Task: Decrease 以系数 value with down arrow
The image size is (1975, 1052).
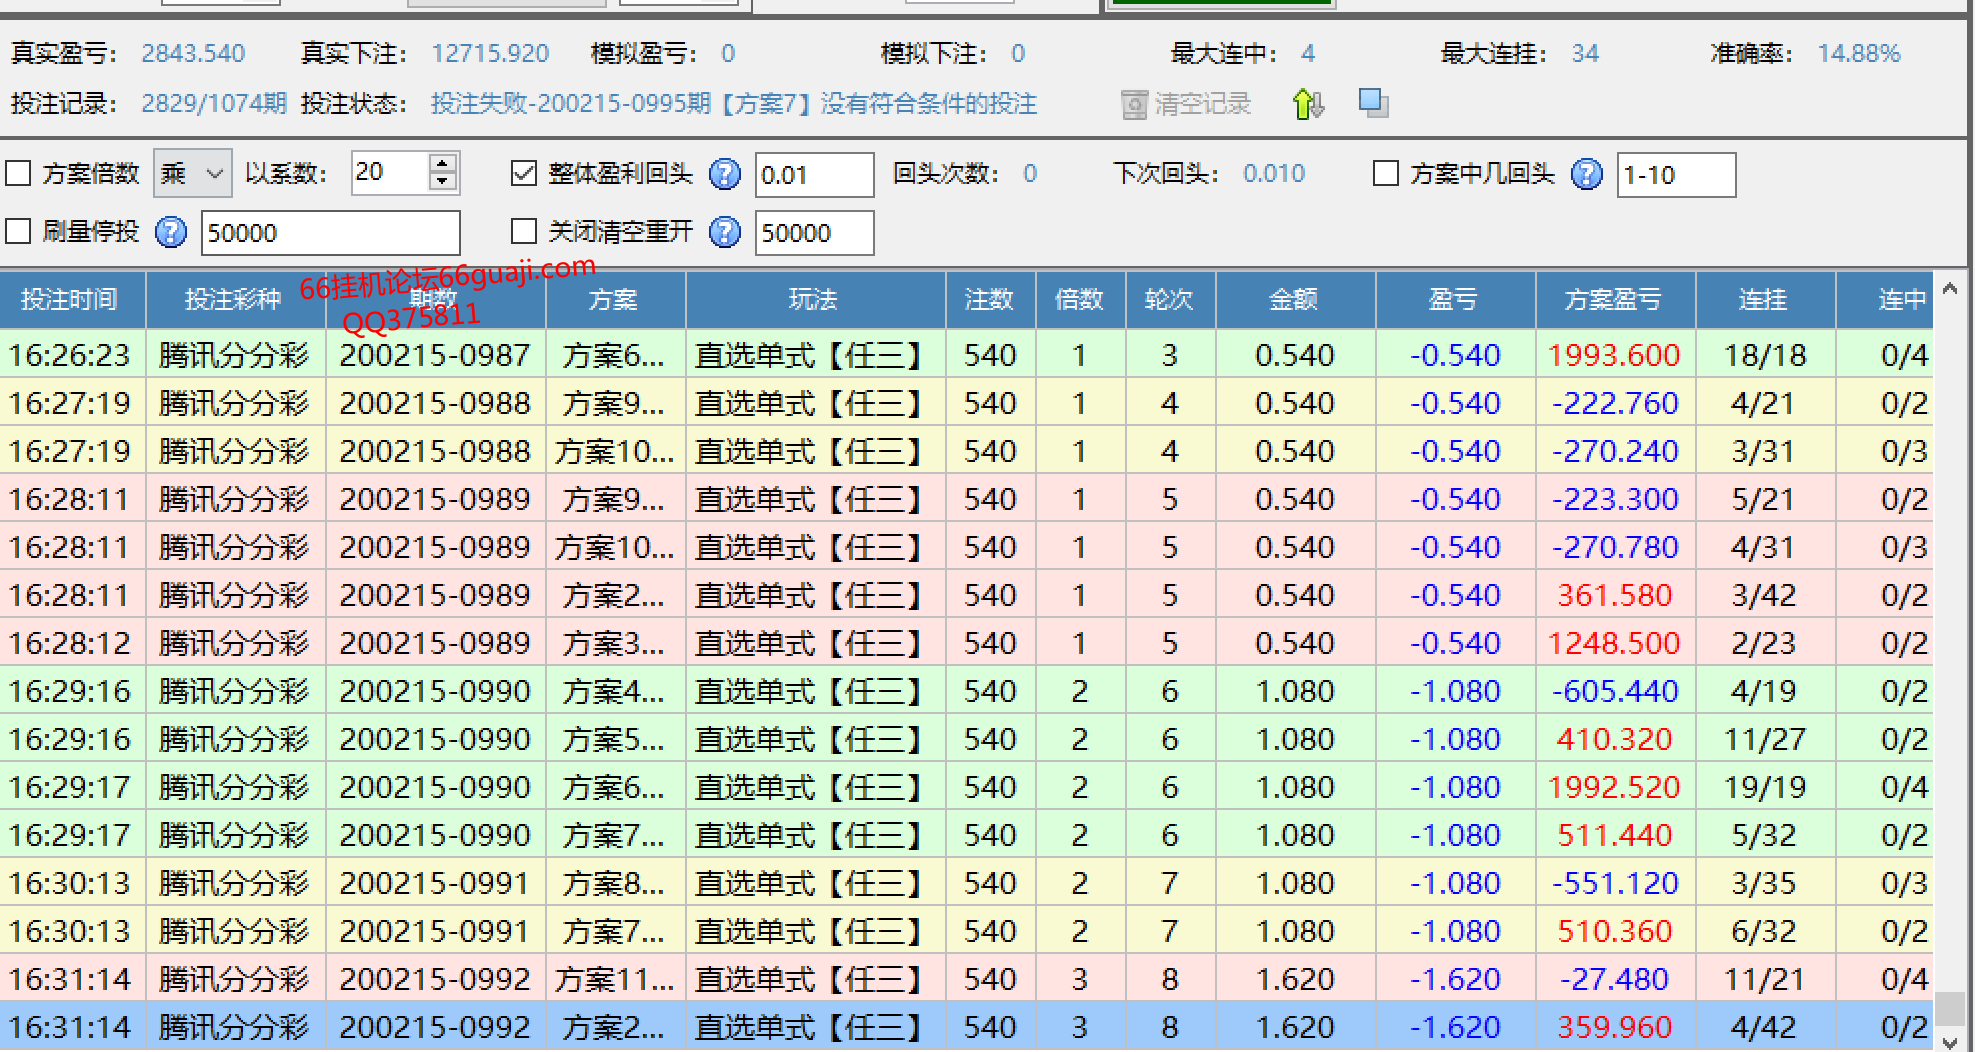Action: (443, 182)
